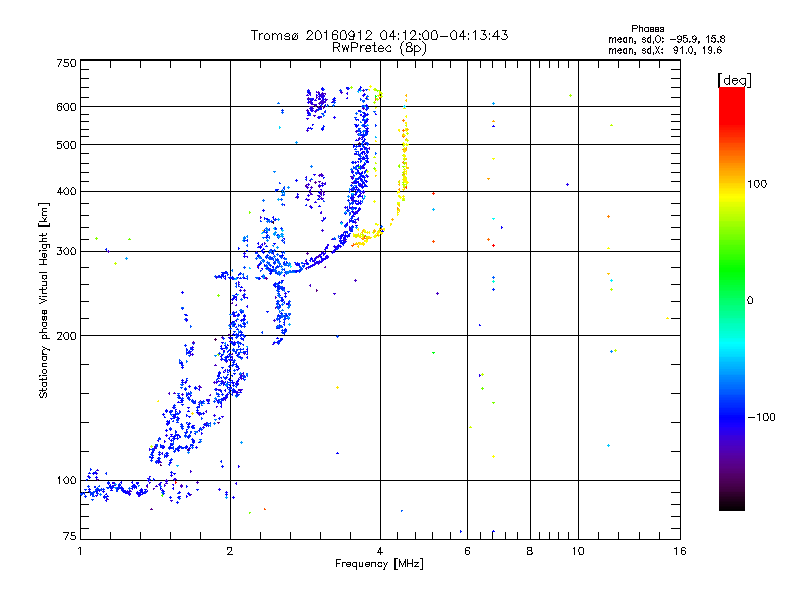The height and width of the screenshot is (600, 800).
Task: Click the colorbar tick label '0'
Action: pos(750,301)
